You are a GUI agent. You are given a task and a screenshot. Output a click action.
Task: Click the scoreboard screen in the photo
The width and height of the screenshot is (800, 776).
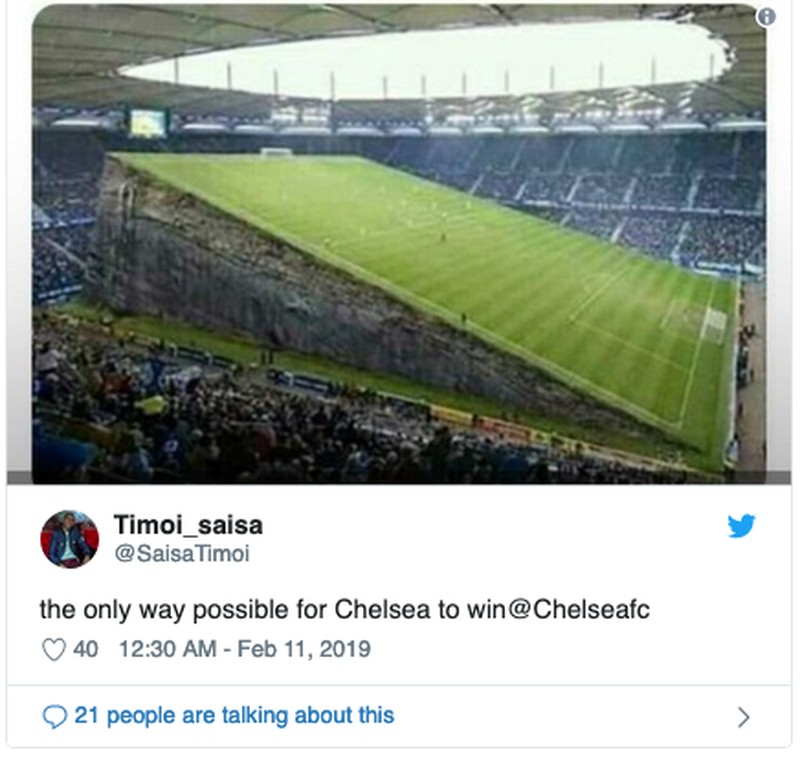click(x=147, y=122)
